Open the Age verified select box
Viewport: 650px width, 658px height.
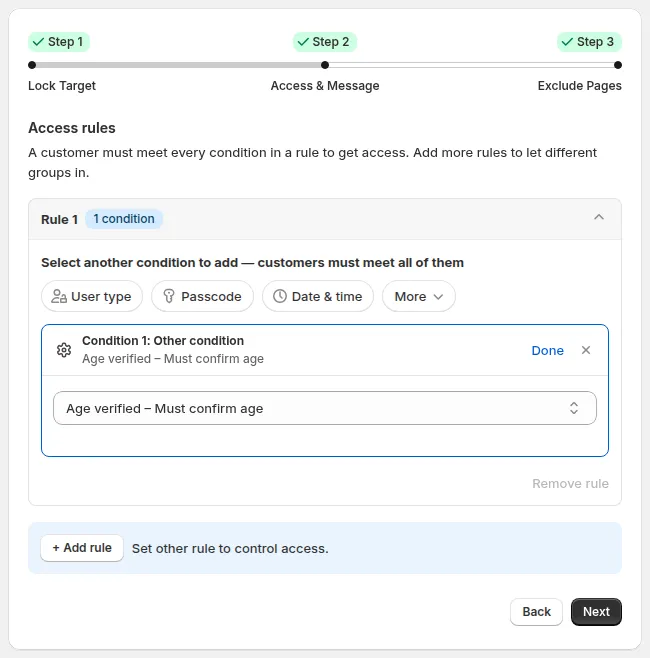[x=324, y=408]
